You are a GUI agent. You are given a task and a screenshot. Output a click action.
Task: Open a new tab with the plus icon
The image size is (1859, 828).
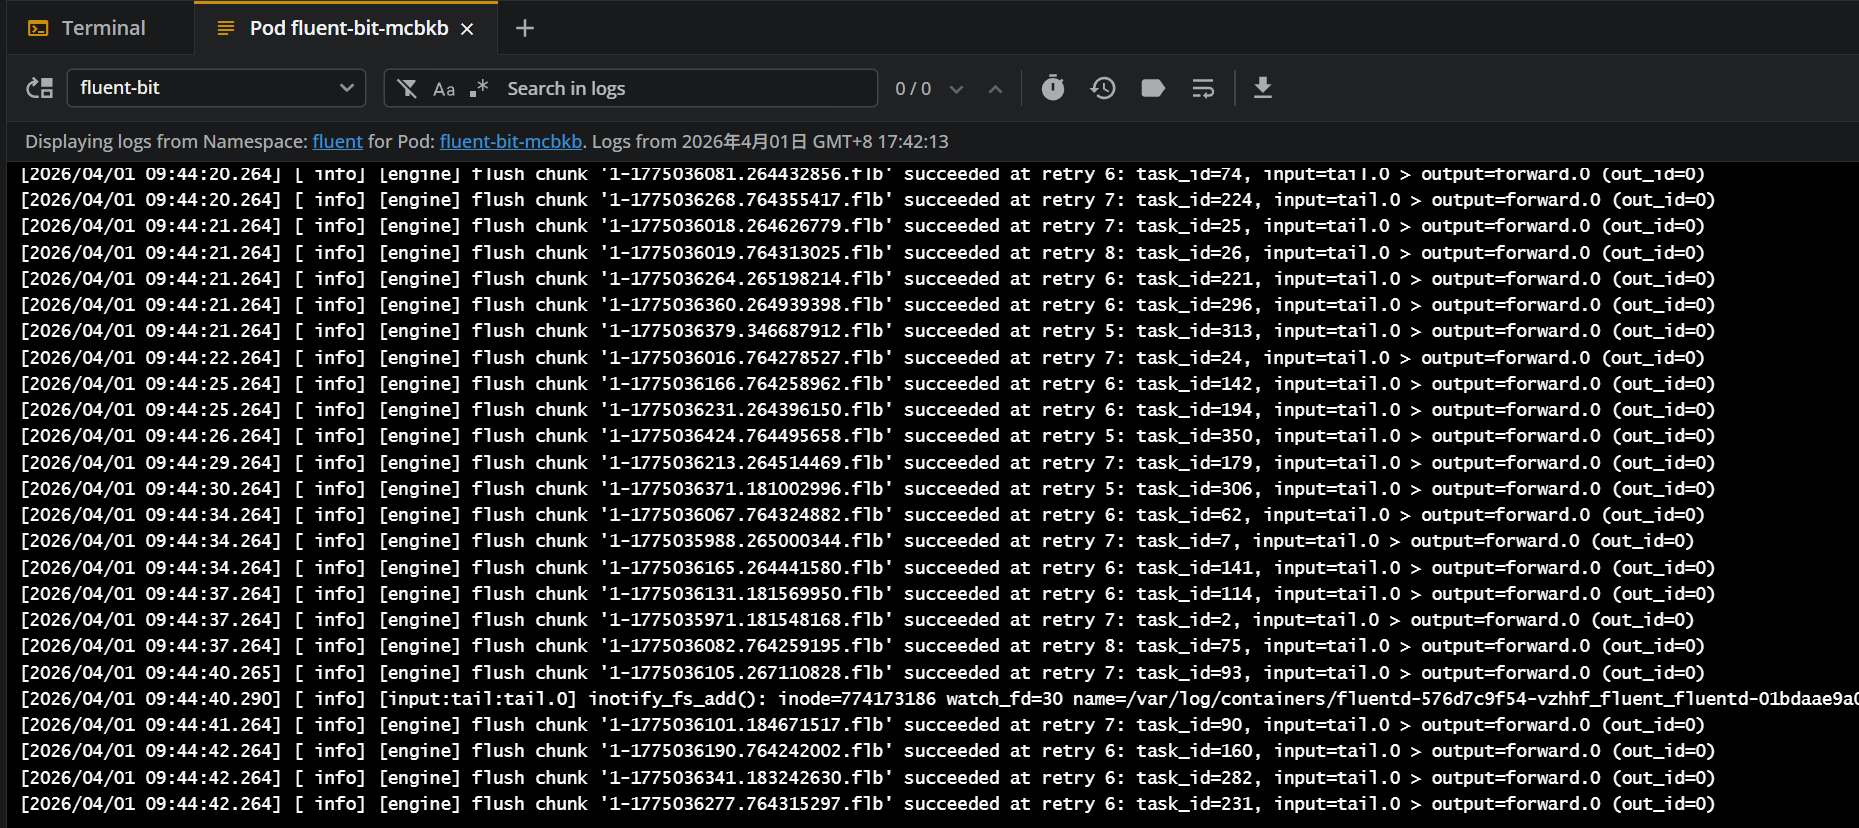[x=525, y=28]
